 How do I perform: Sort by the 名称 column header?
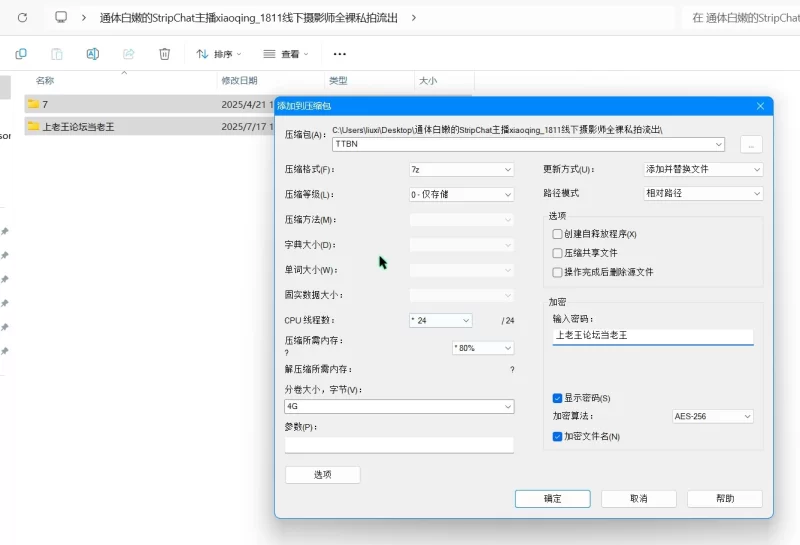click(45, 81)
